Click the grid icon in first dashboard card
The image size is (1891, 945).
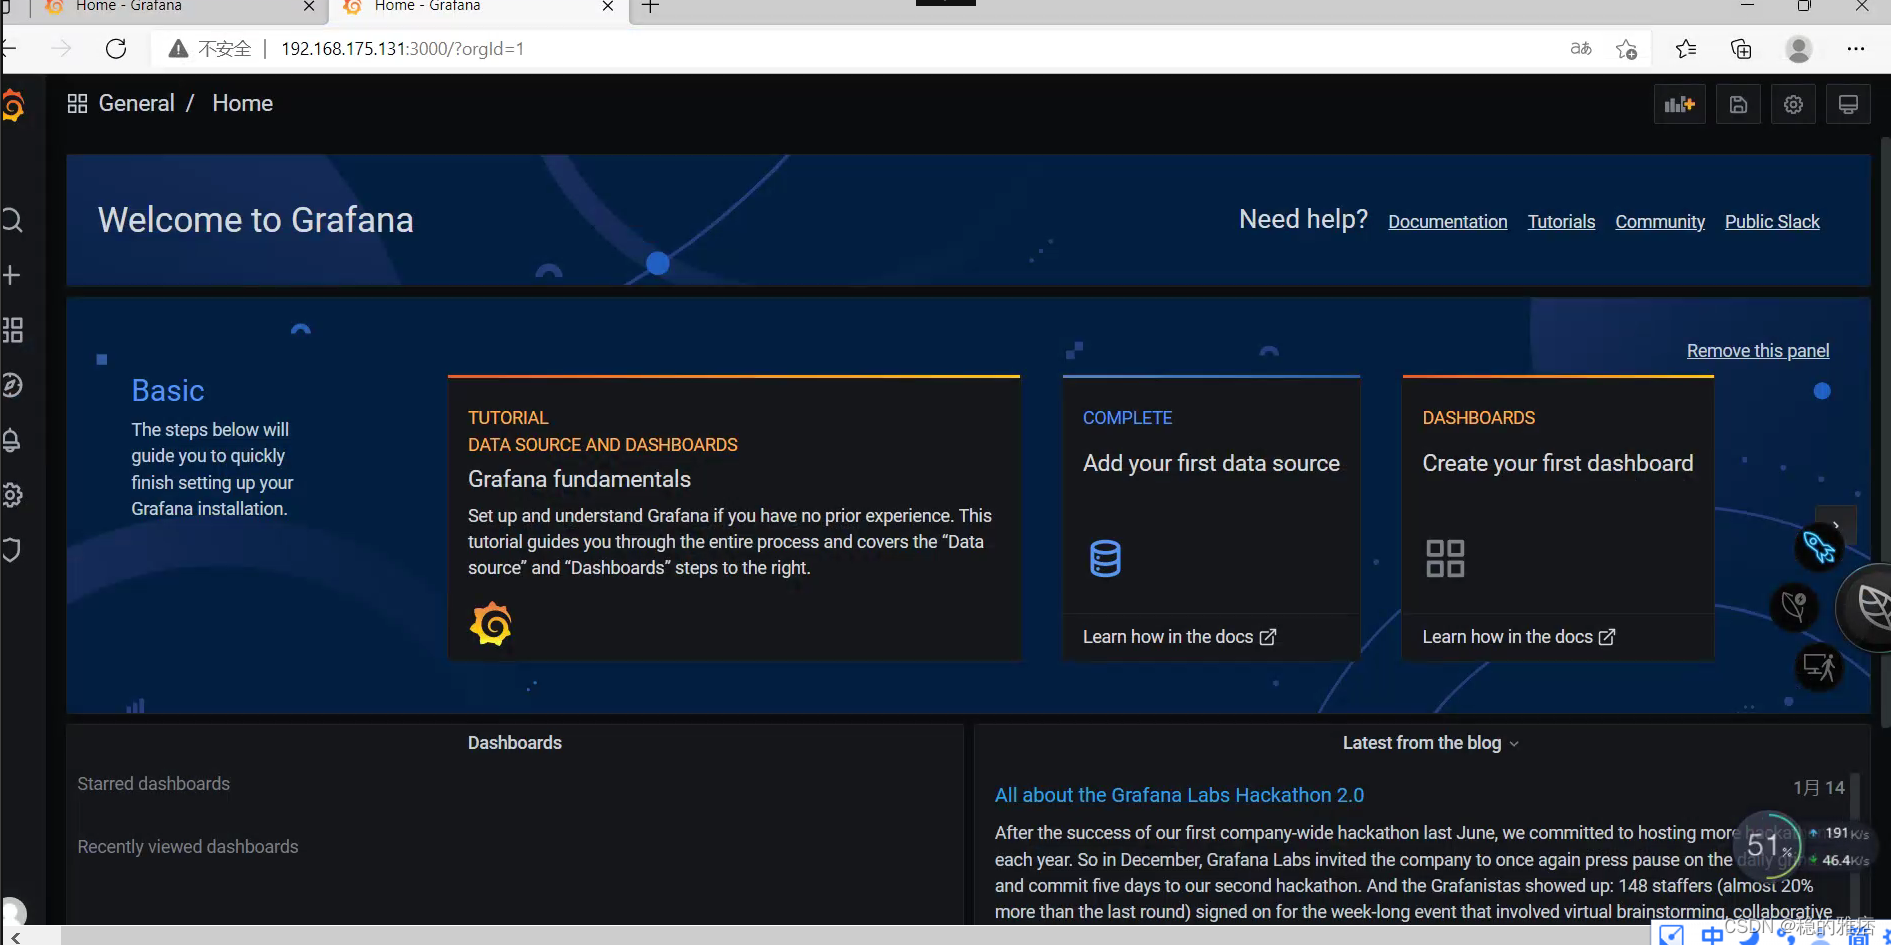[1445, 558]
